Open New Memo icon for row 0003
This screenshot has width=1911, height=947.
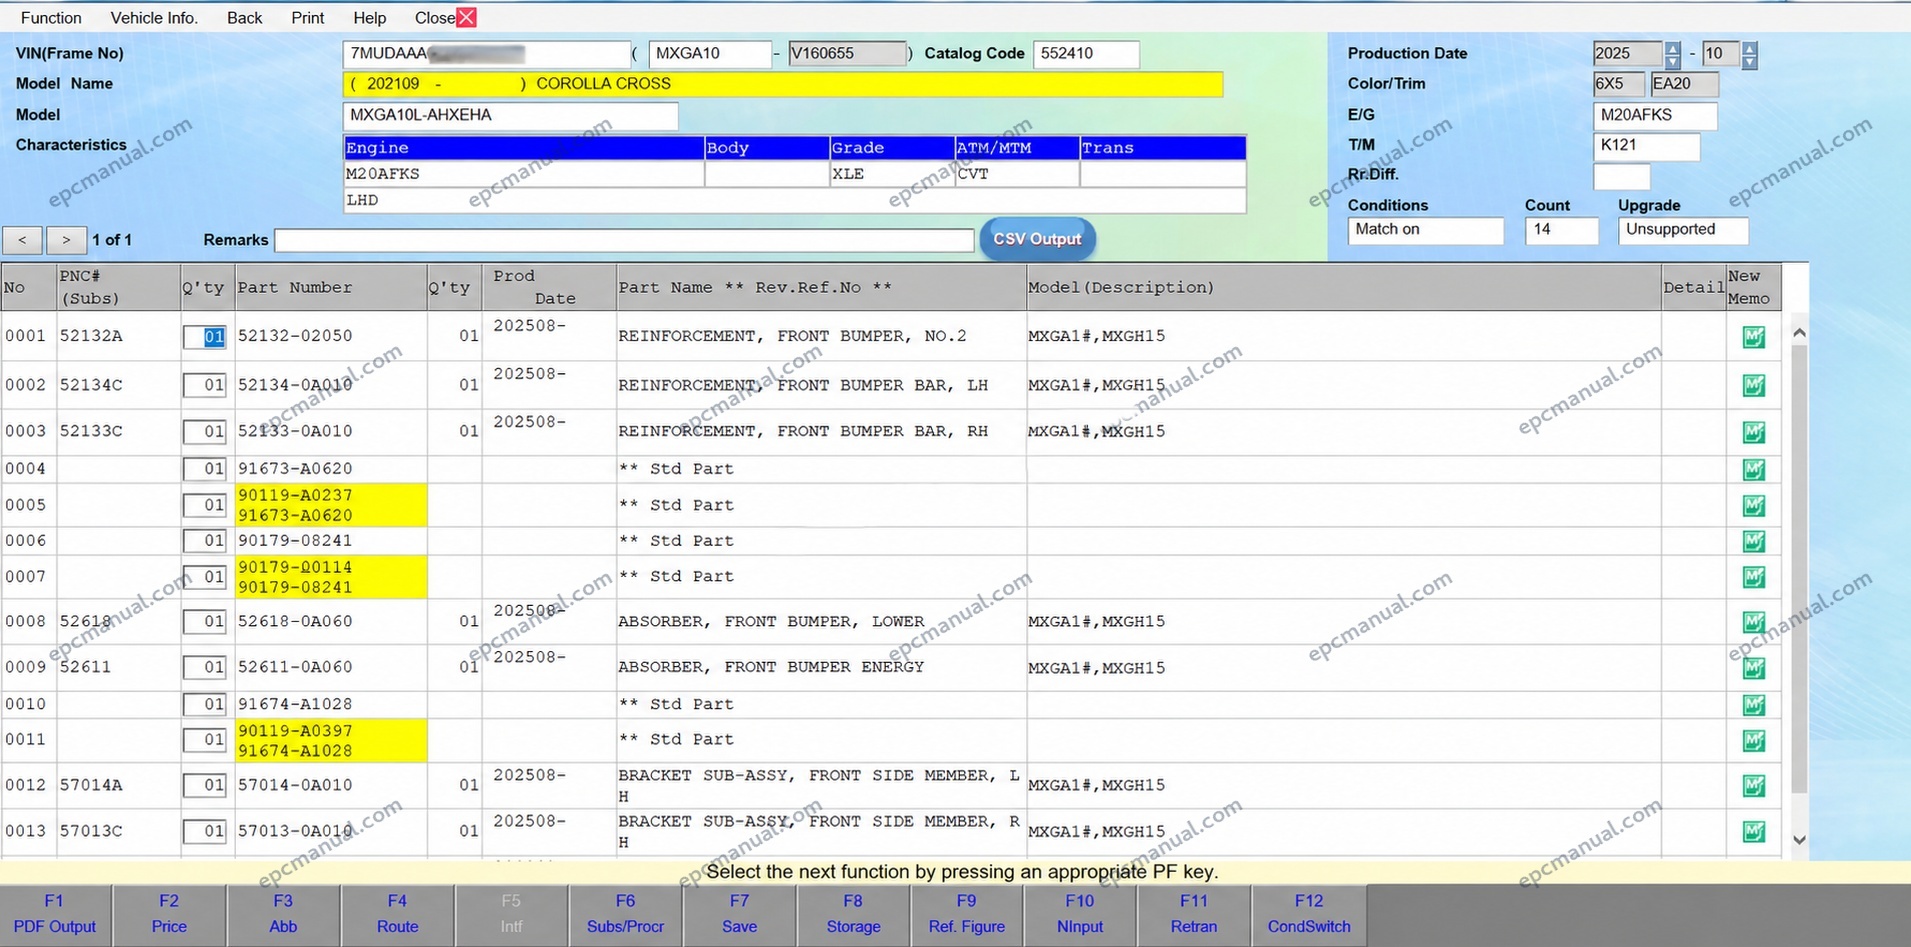1753,432
